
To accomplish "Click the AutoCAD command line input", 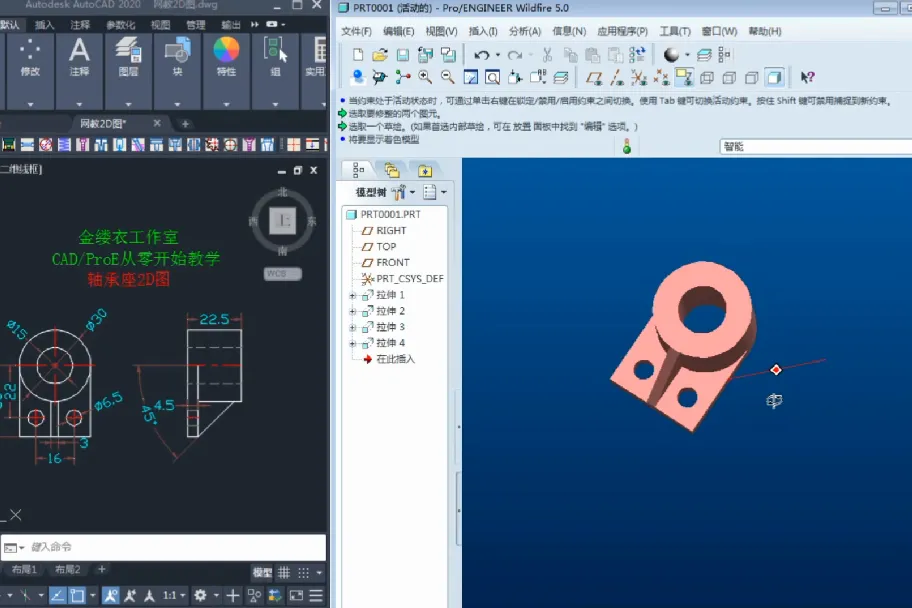I will 163,547.
